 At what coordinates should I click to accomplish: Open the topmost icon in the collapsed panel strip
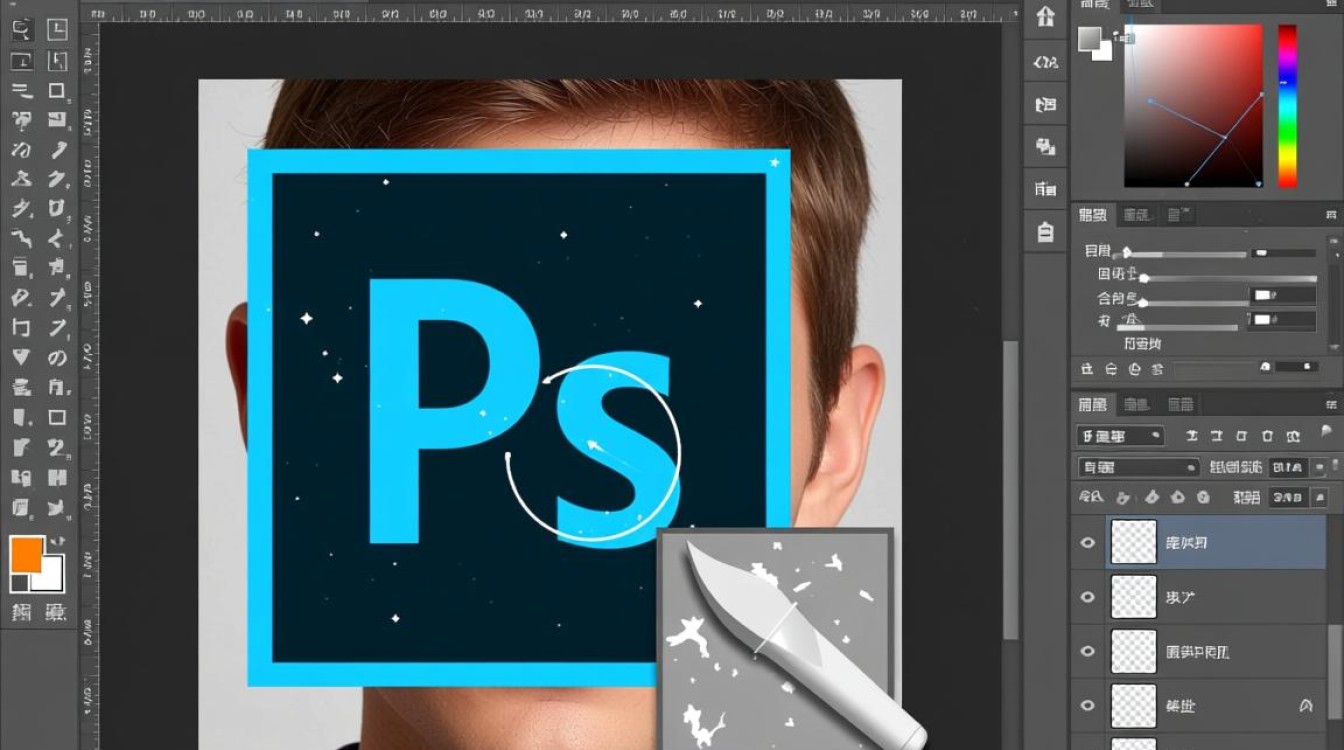point(1046,17)
